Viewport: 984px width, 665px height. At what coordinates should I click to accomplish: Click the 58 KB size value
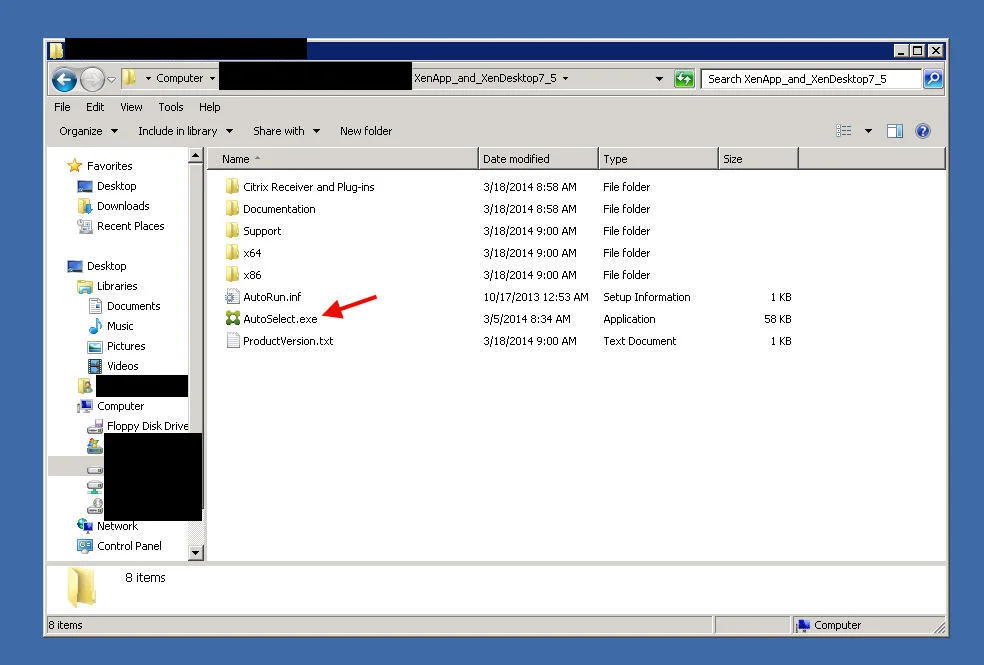coord(777,319)
